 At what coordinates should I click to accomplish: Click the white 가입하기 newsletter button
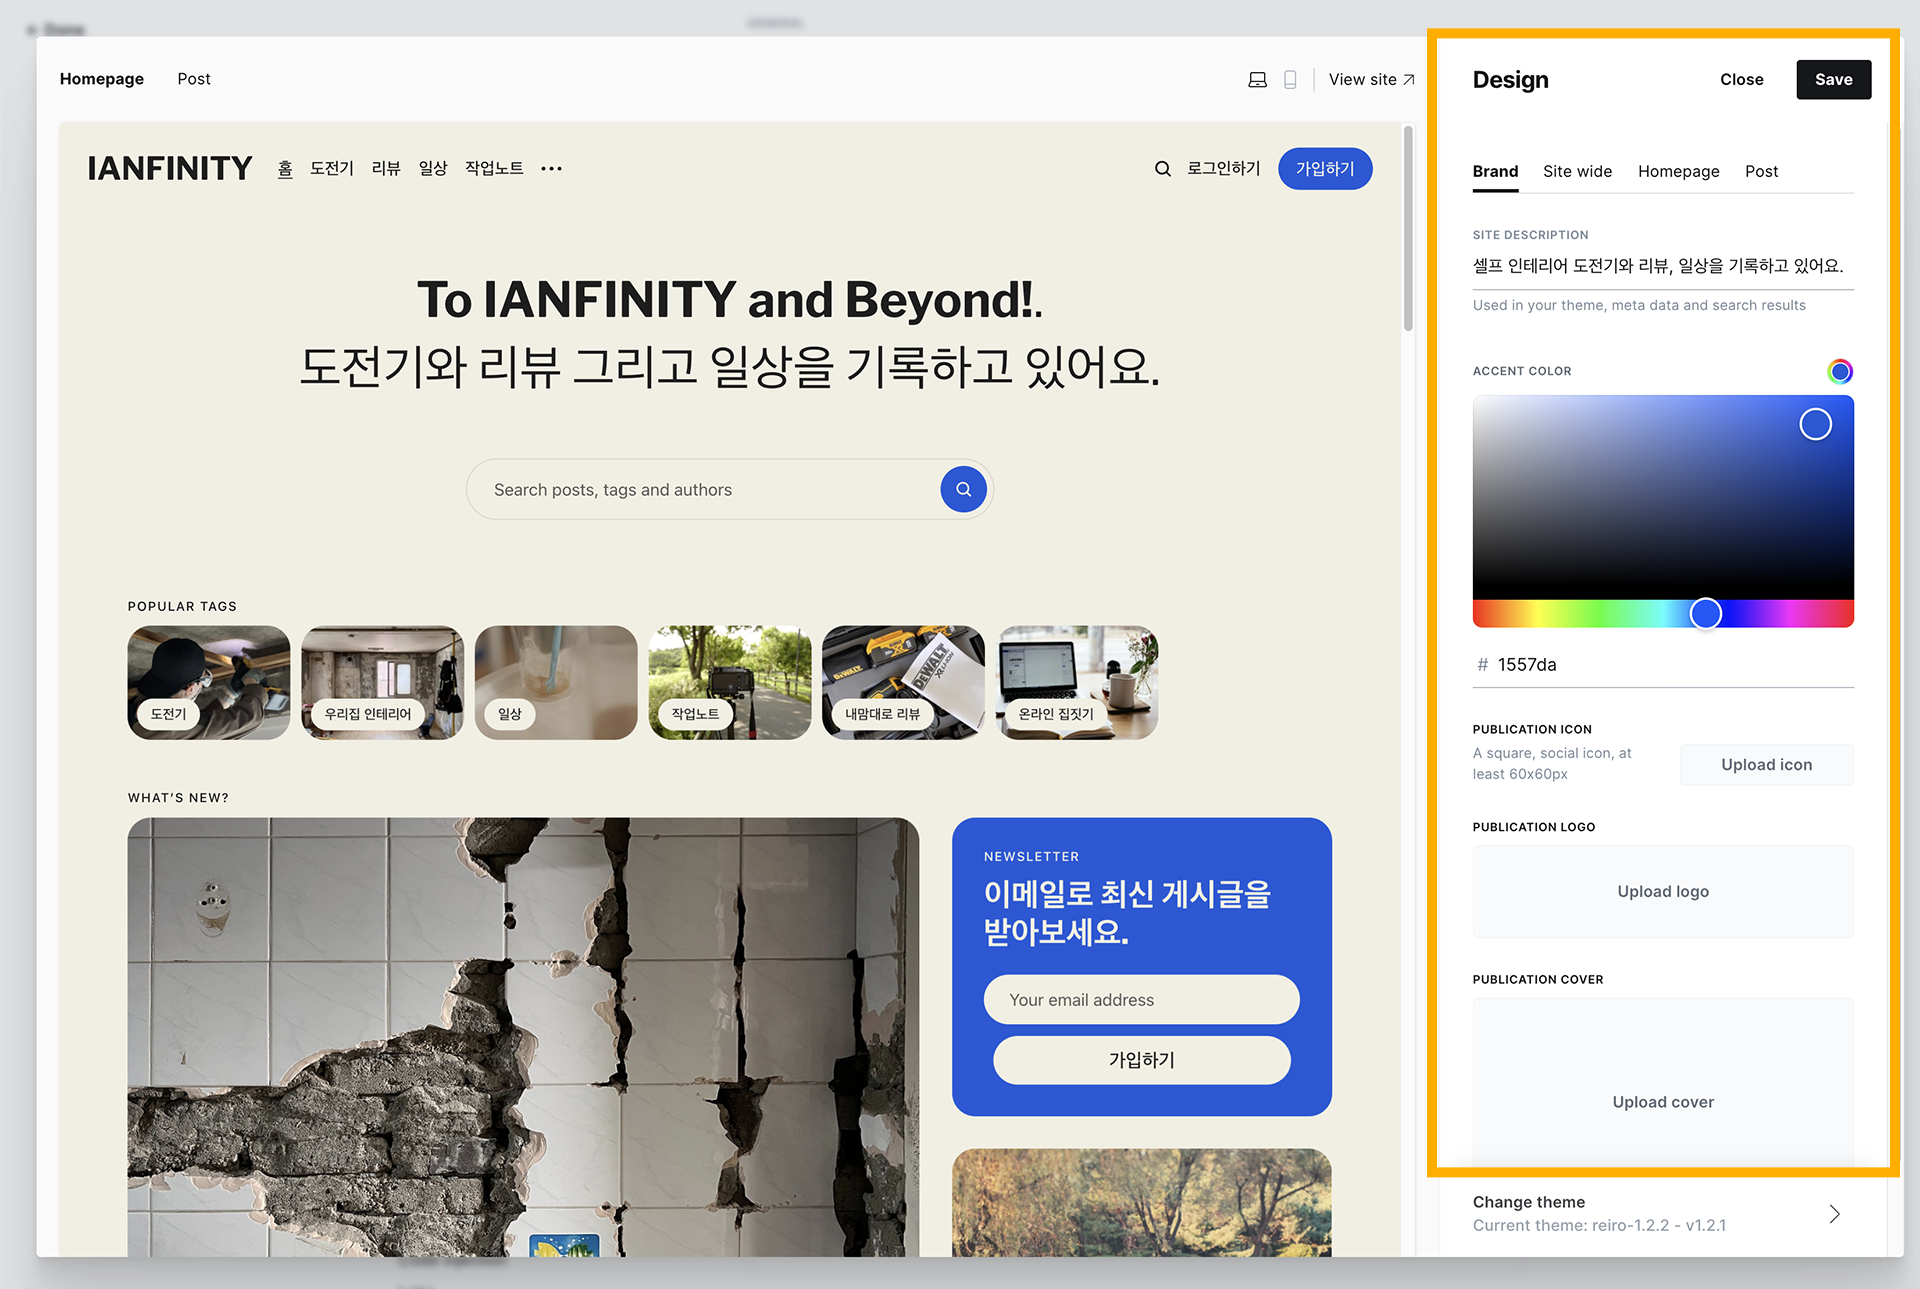click(1141, 1060)
